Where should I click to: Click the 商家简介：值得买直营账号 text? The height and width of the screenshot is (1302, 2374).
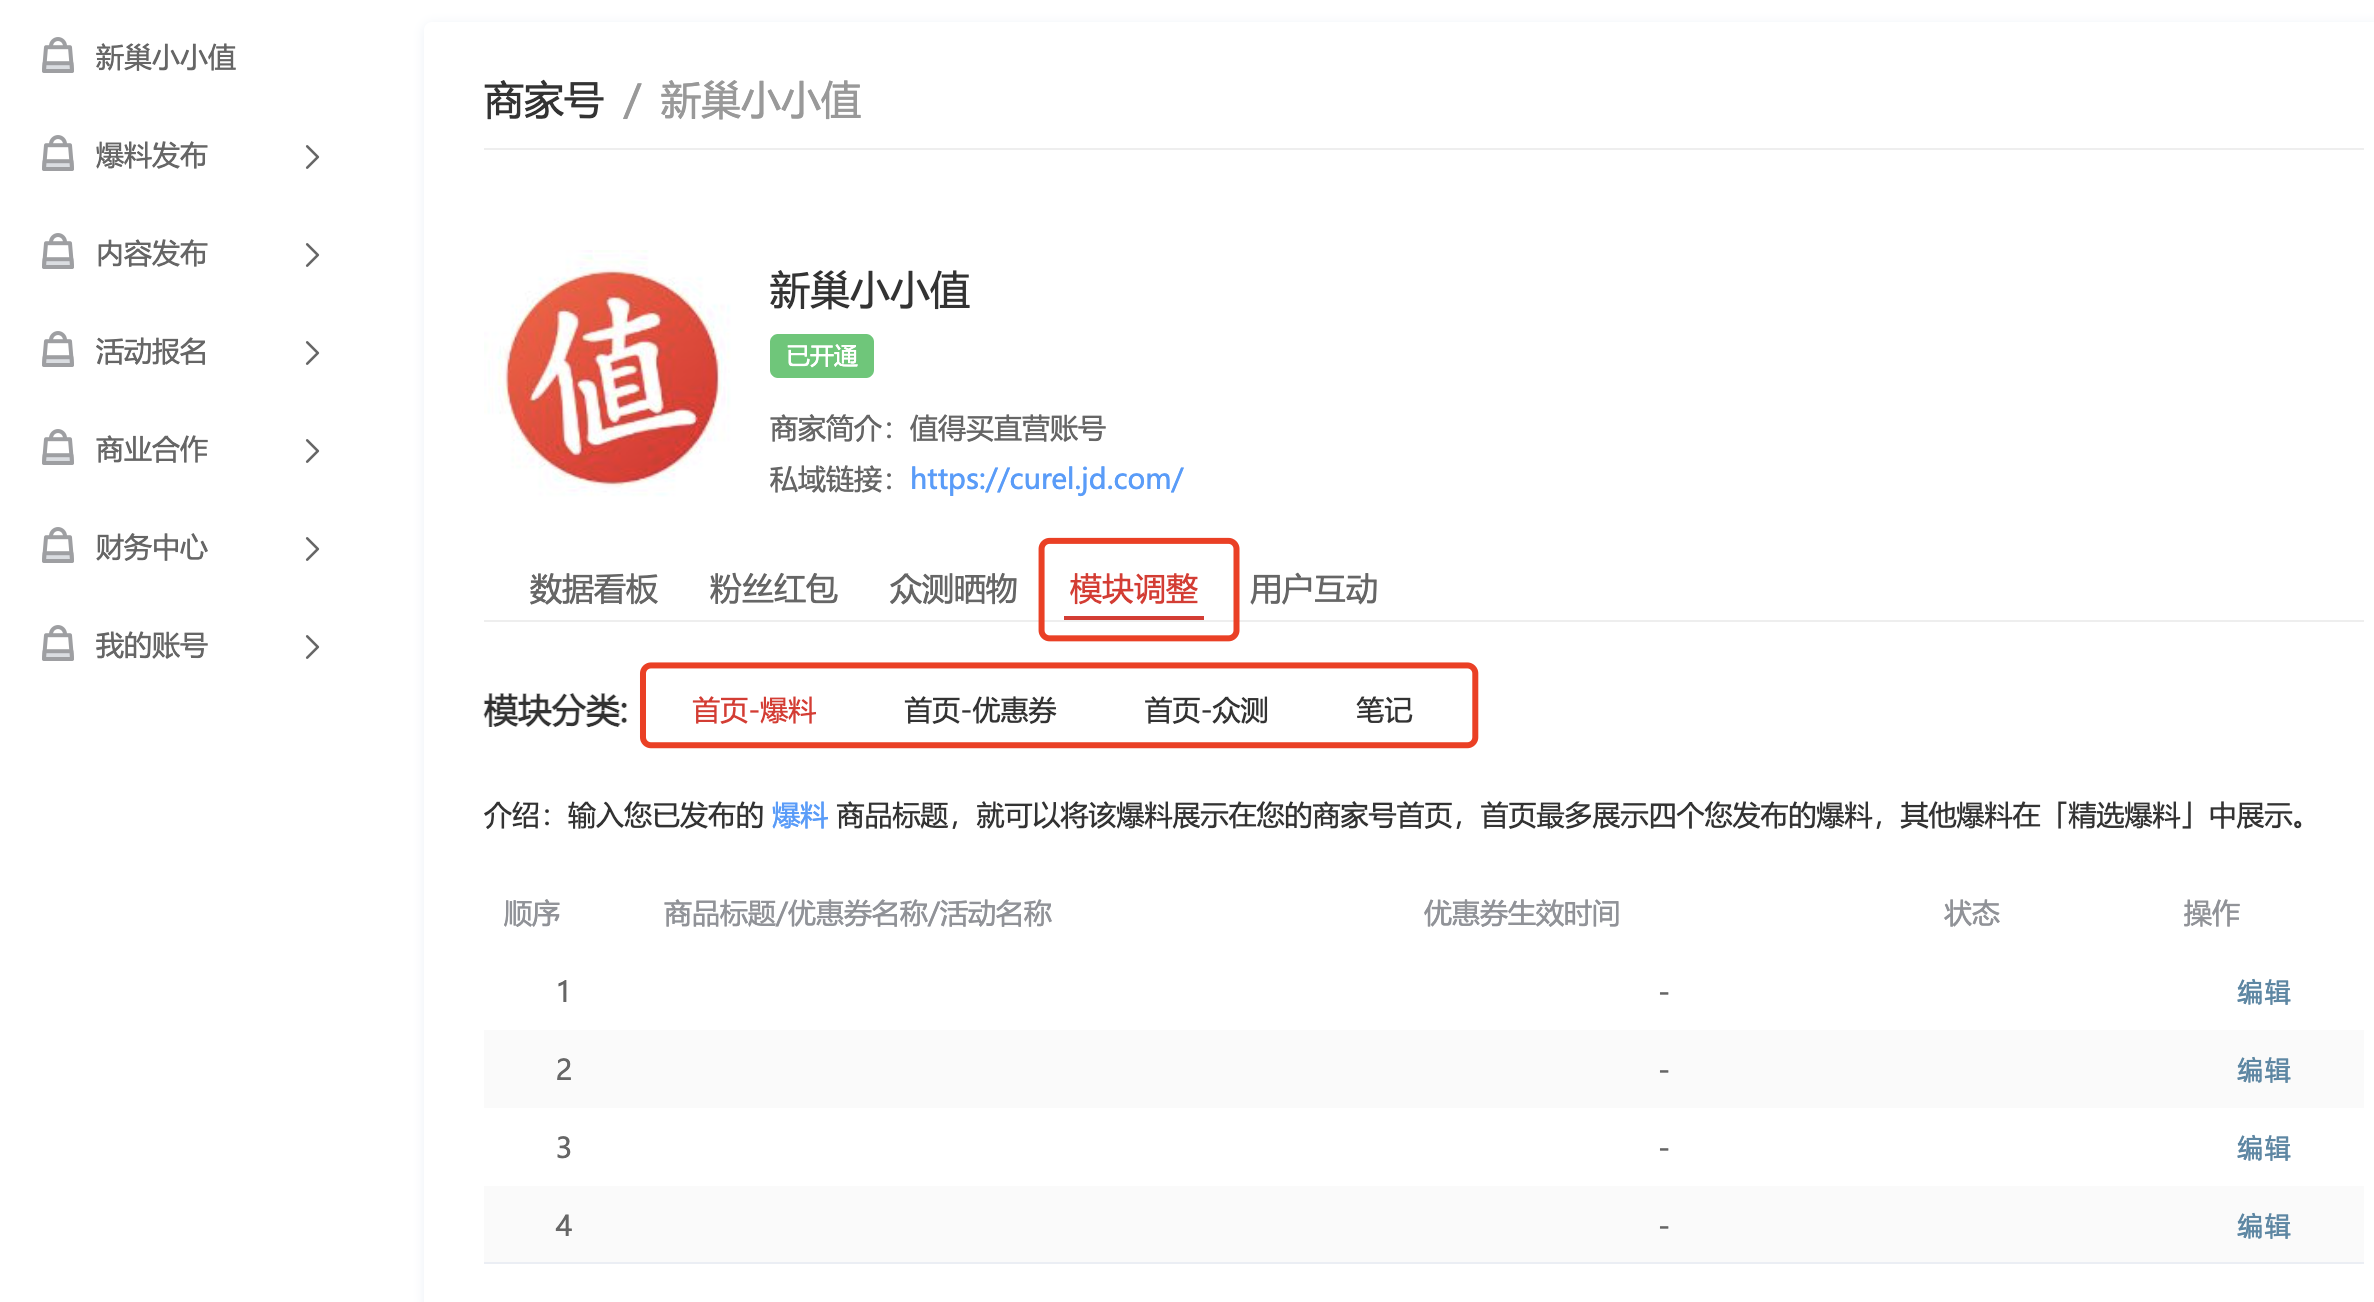point(938,429)
